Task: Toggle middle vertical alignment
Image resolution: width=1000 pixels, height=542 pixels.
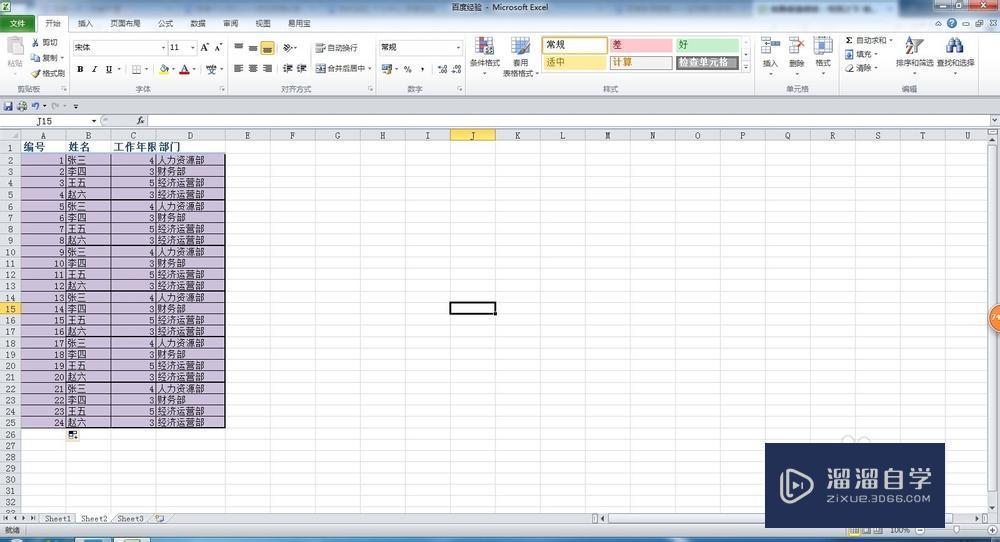Action: 253,48
